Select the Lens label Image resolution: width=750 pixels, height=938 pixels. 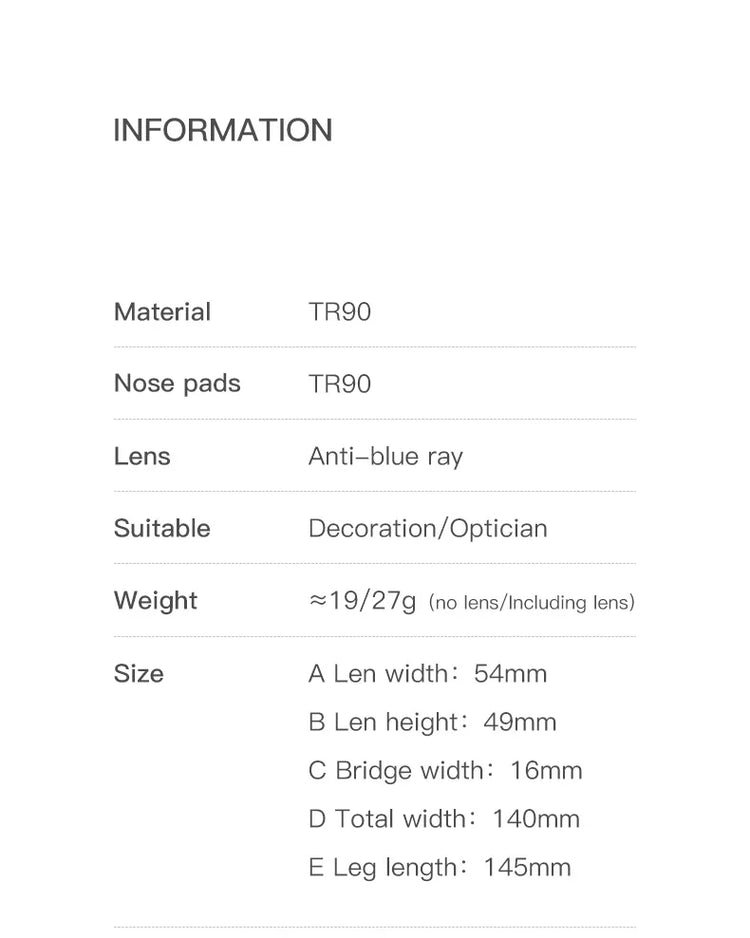point(142,457)
